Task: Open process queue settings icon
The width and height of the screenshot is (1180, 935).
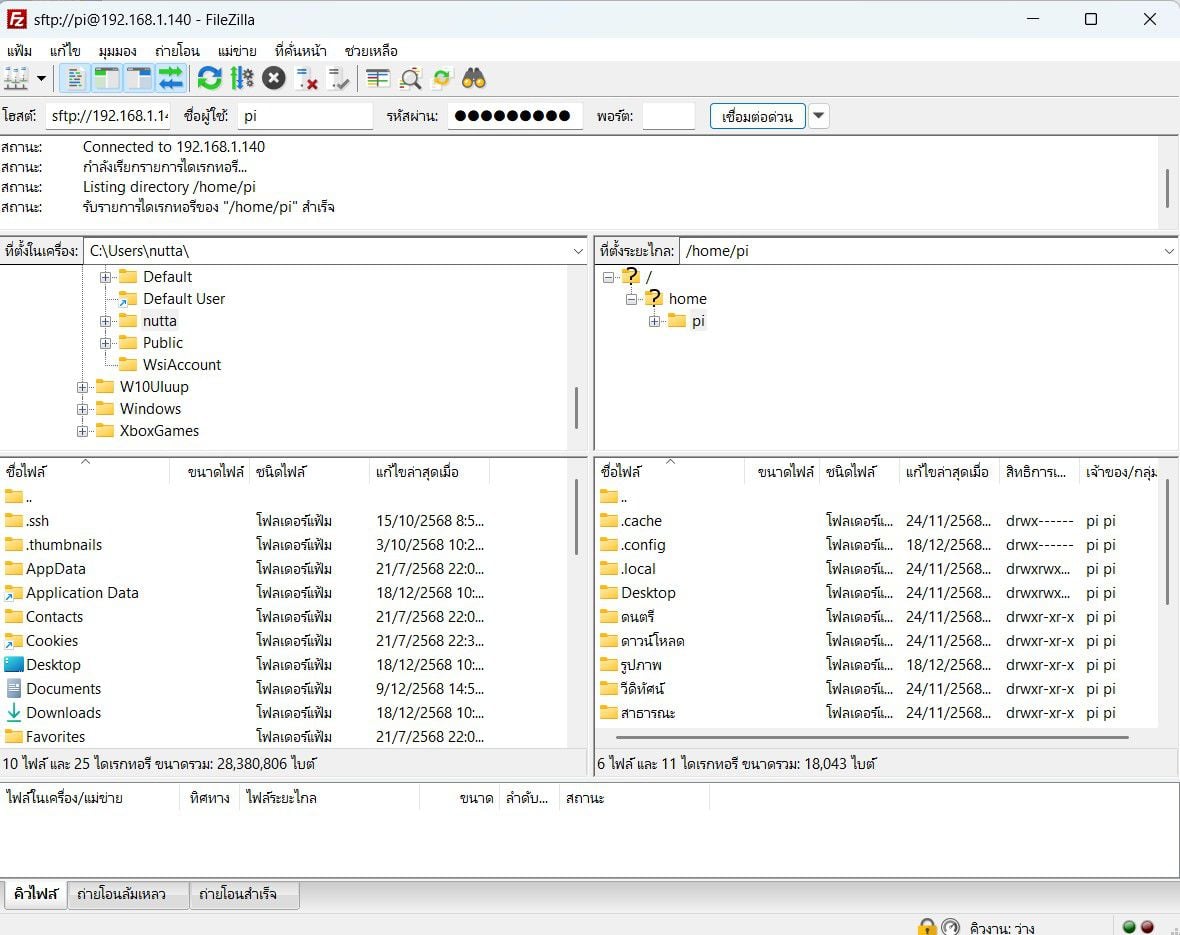Action: tap(241, 78)
